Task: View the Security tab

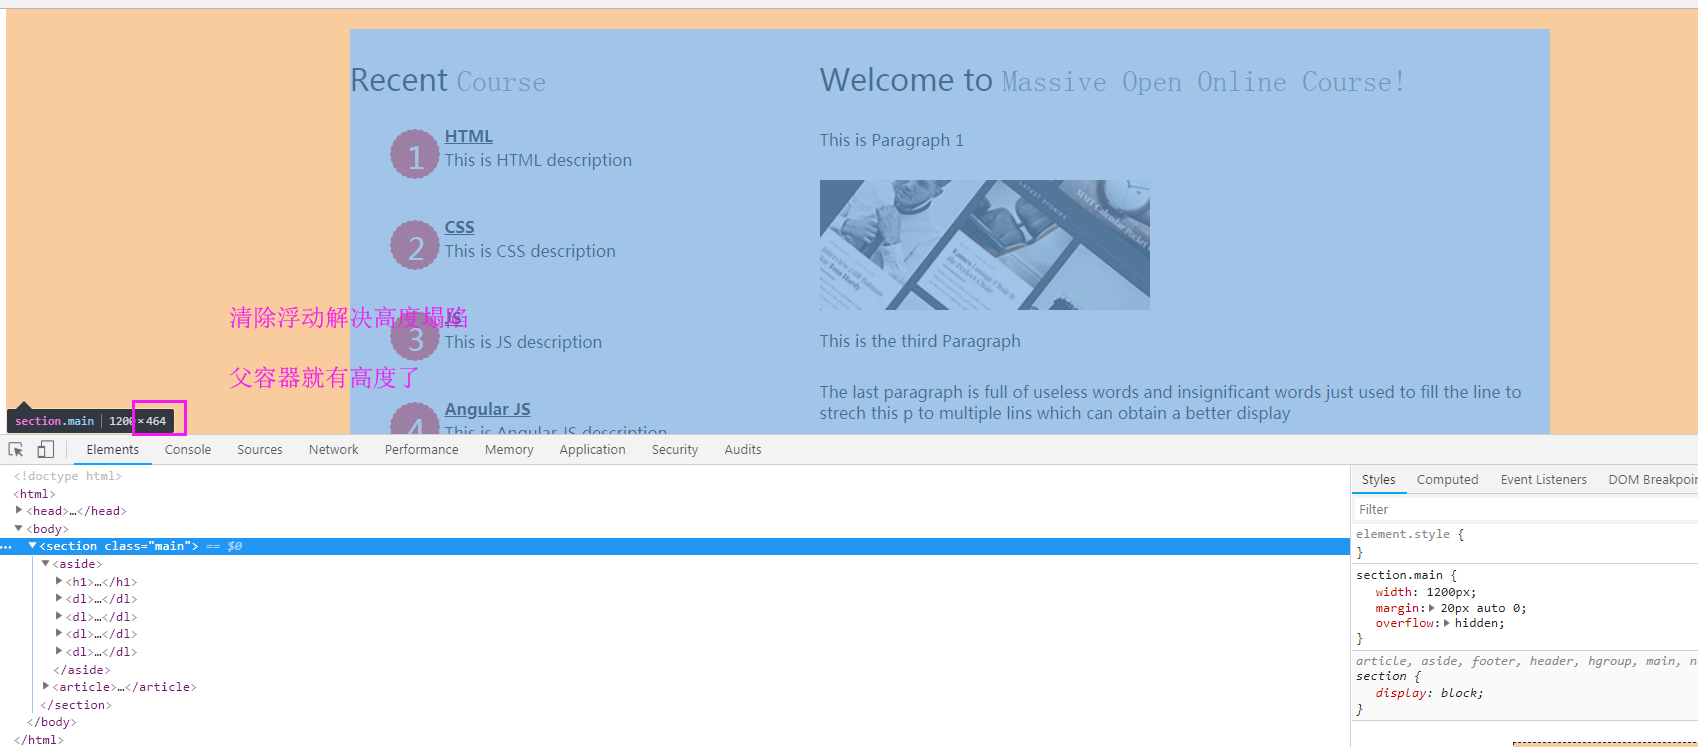Action: click(675, 450)
